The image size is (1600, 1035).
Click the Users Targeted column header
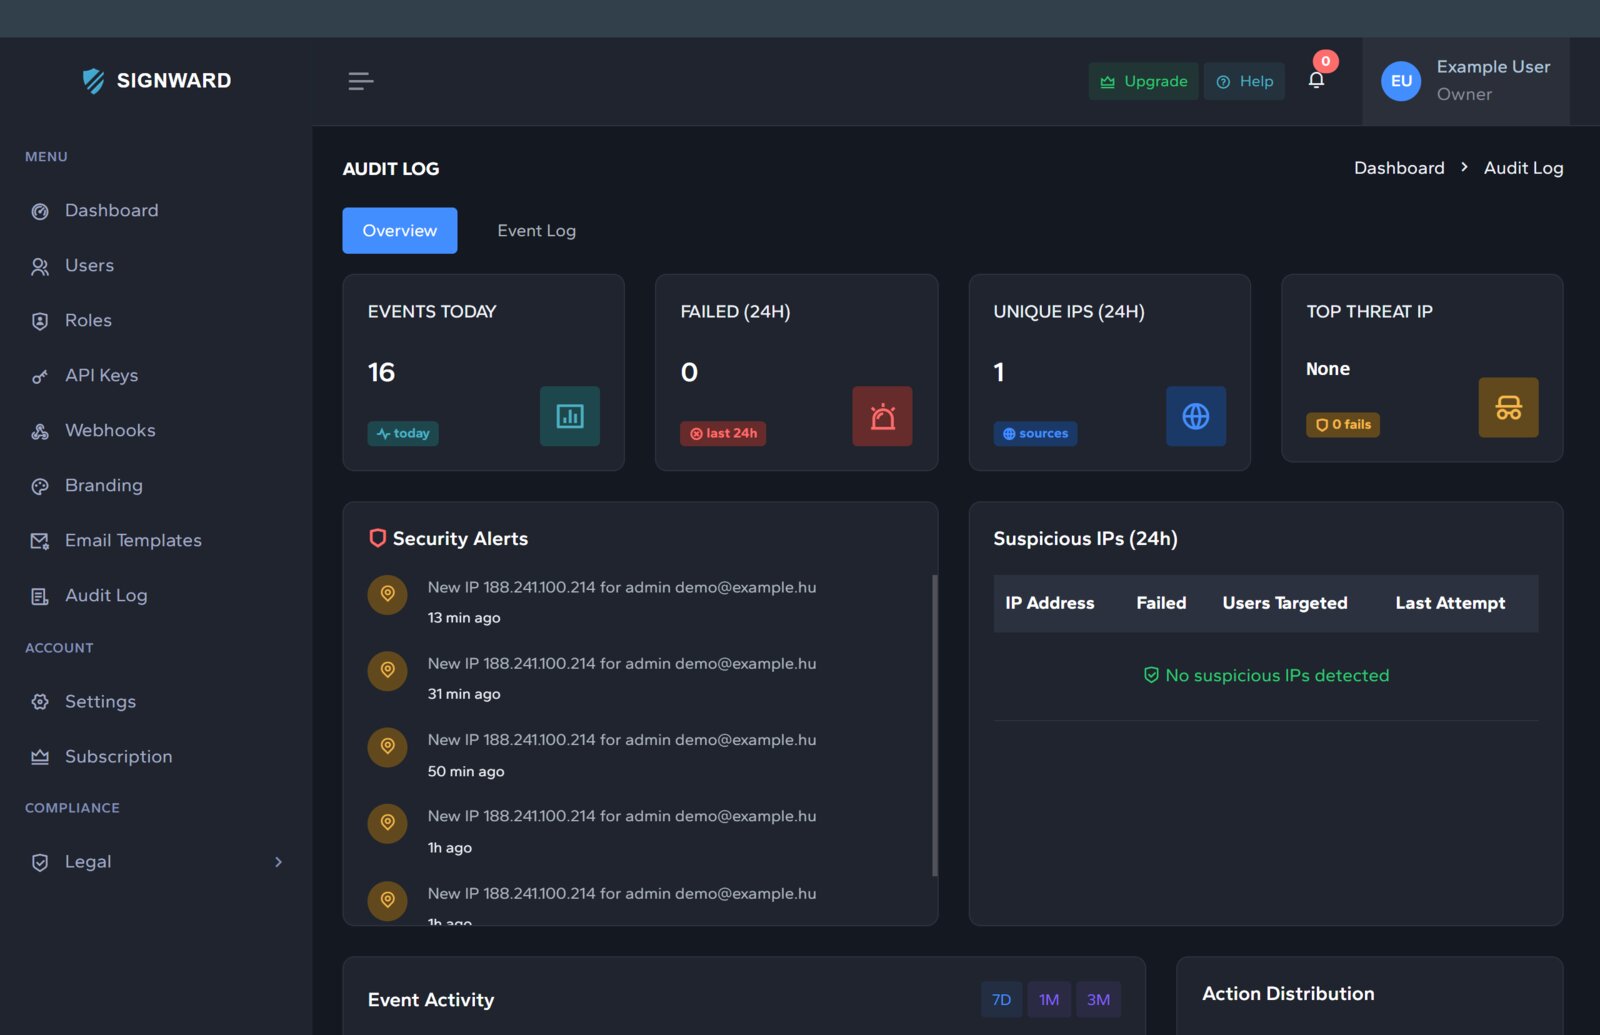(x=1285, y=603)
